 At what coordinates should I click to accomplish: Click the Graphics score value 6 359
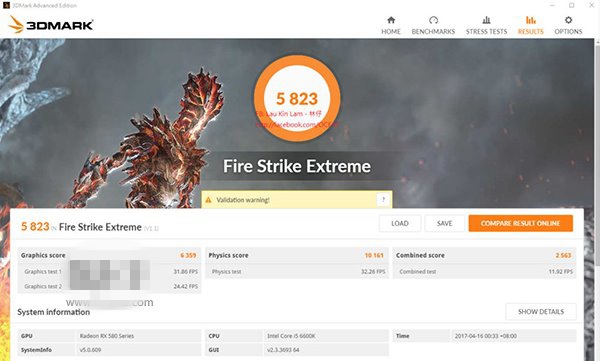(188, 255)
